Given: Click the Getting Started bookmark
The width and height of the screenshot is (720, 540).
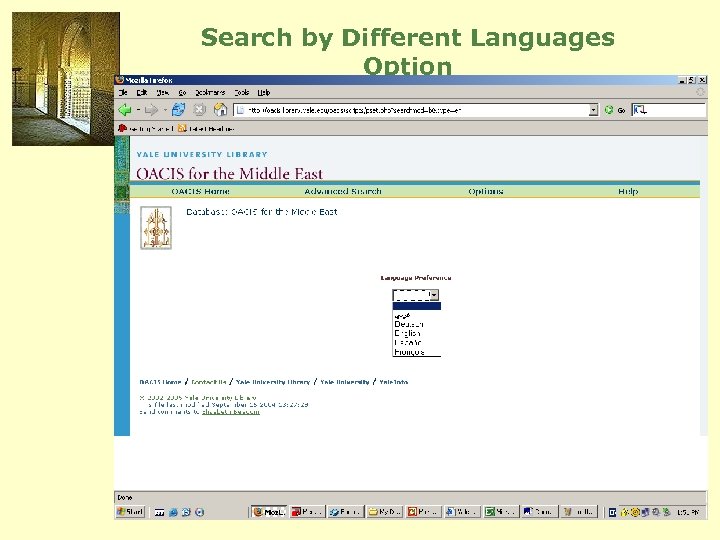Looking at the screenshot, I should 146,129.
